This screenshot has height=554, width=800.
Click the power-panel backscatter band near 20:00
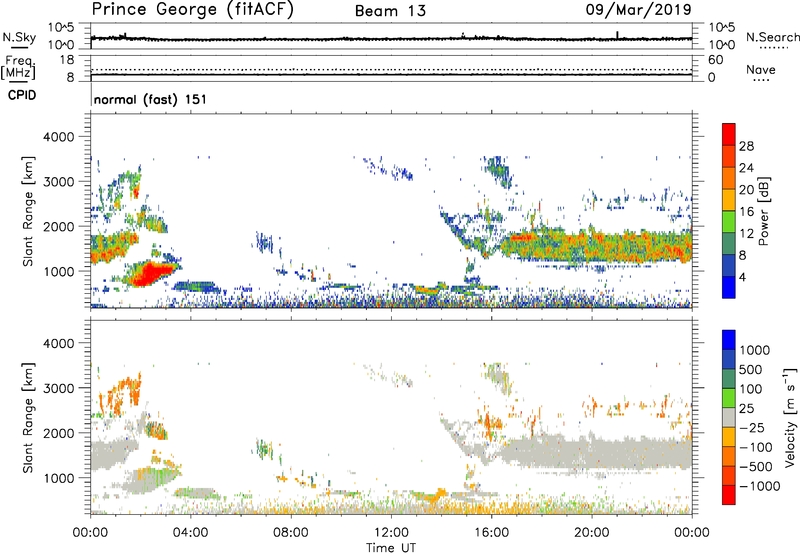(597, 246)
